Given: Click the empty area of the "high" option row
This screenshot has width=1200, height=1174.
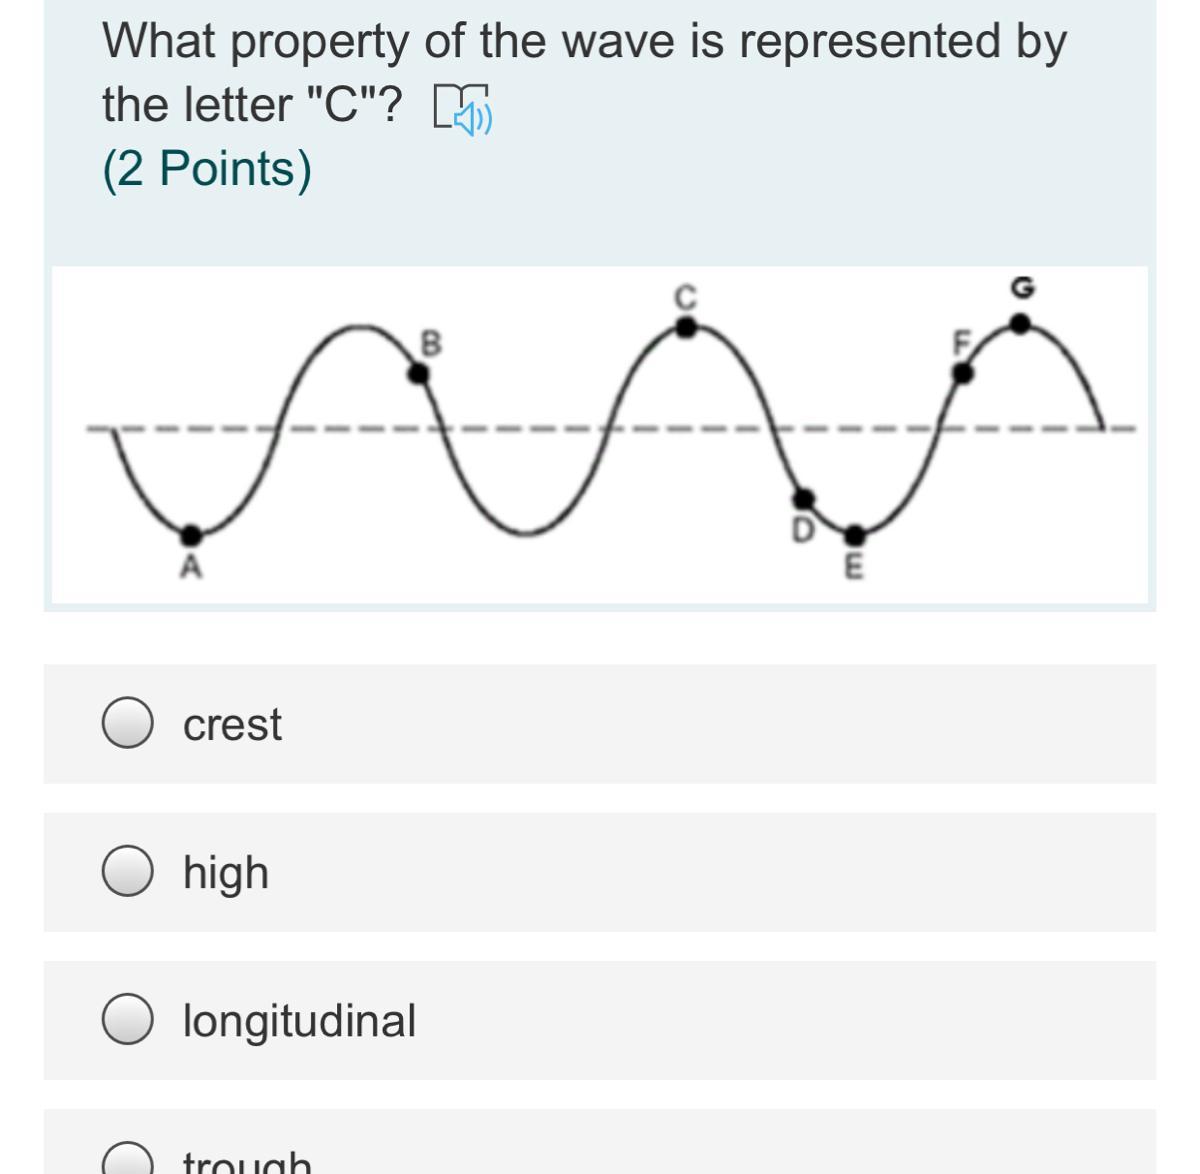Looking at the screenshot, I should (700, 872).
